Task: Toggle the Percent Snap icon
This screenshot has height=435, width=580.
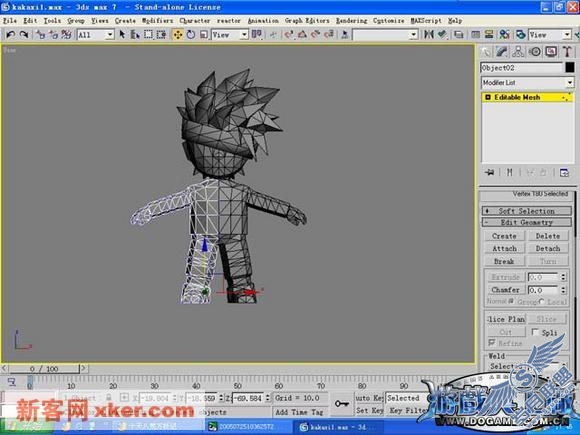Action: point(315,35)
